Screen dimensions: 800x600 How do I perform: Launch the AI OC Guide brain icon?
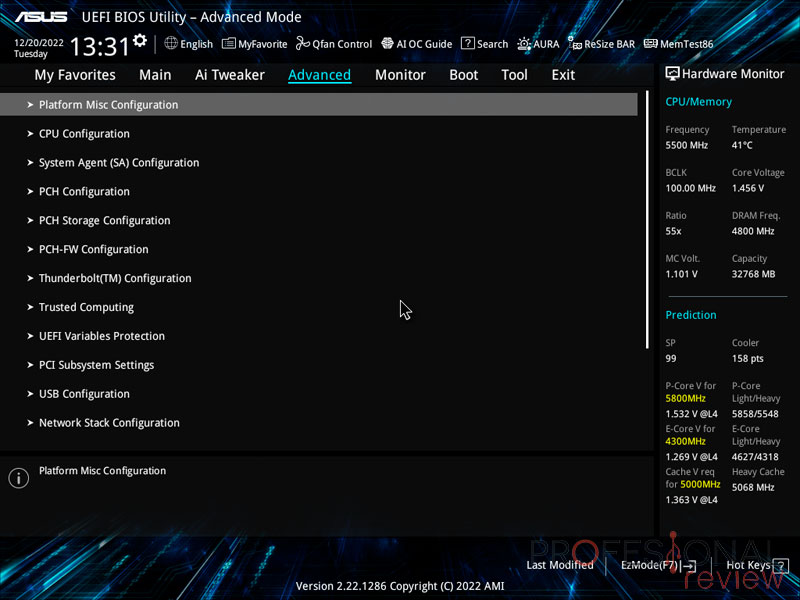387,43
